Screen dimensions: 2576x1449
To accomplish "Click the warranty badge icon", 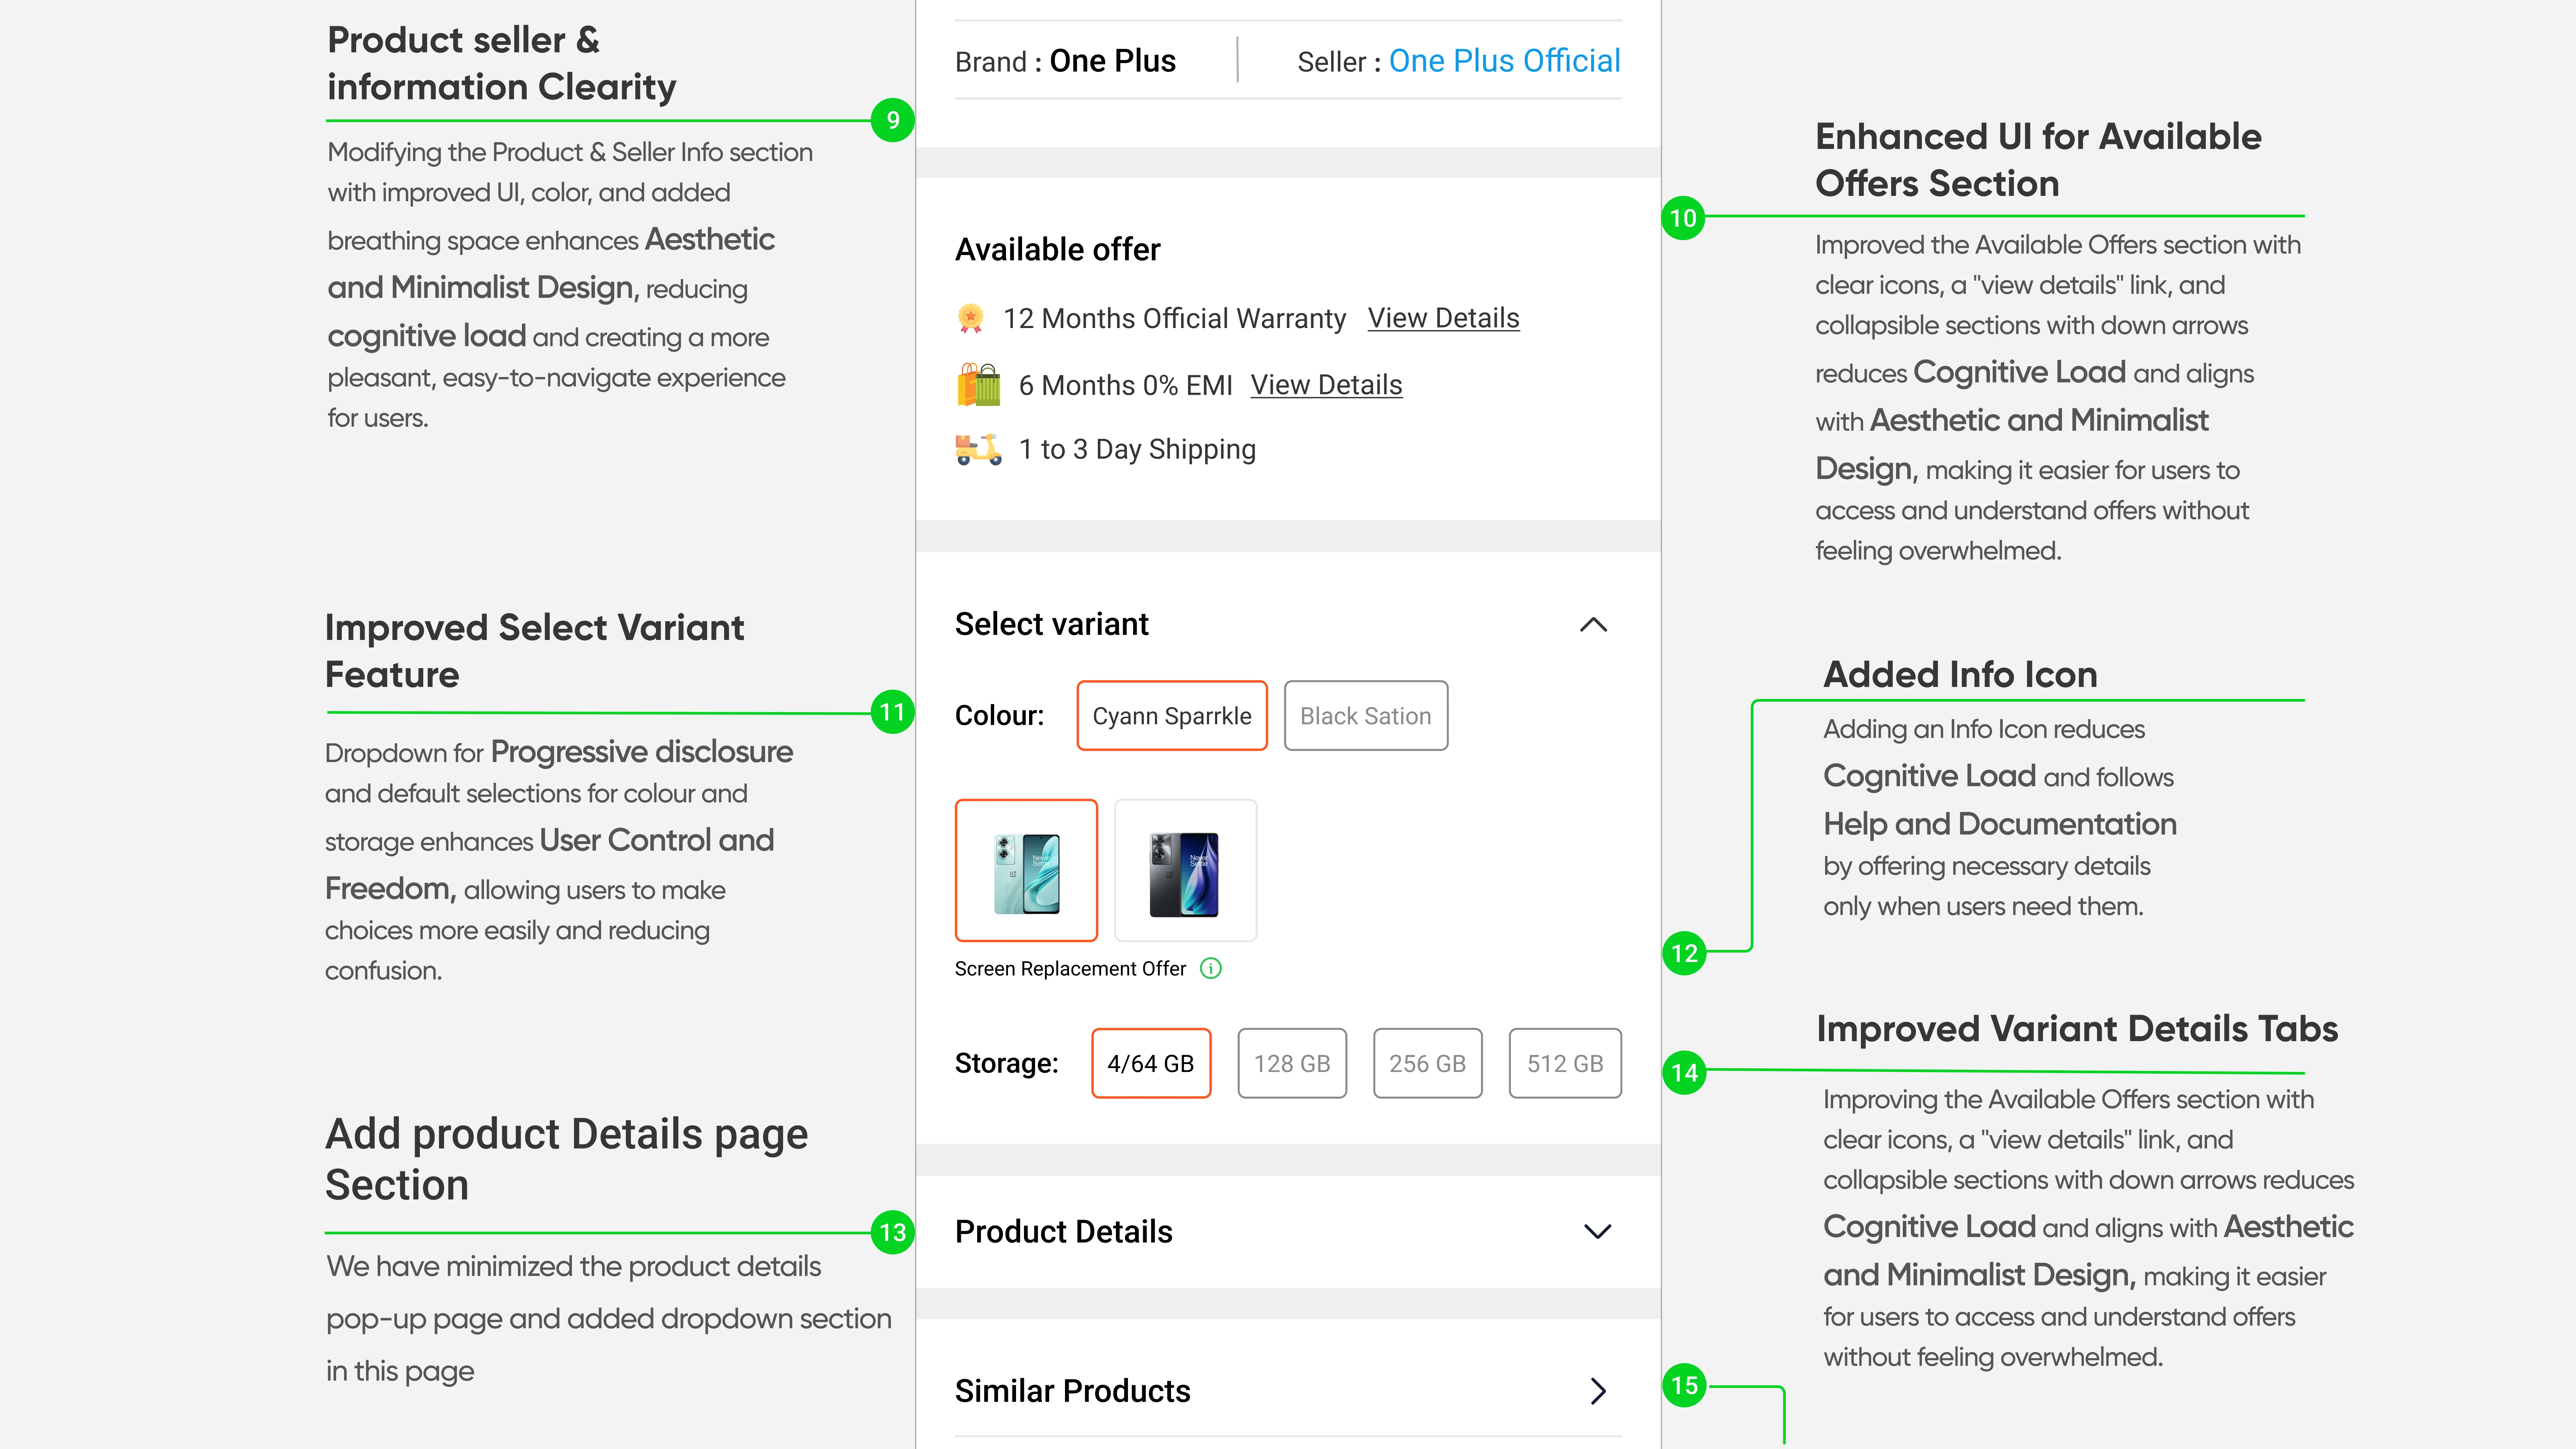I will 970,318.
